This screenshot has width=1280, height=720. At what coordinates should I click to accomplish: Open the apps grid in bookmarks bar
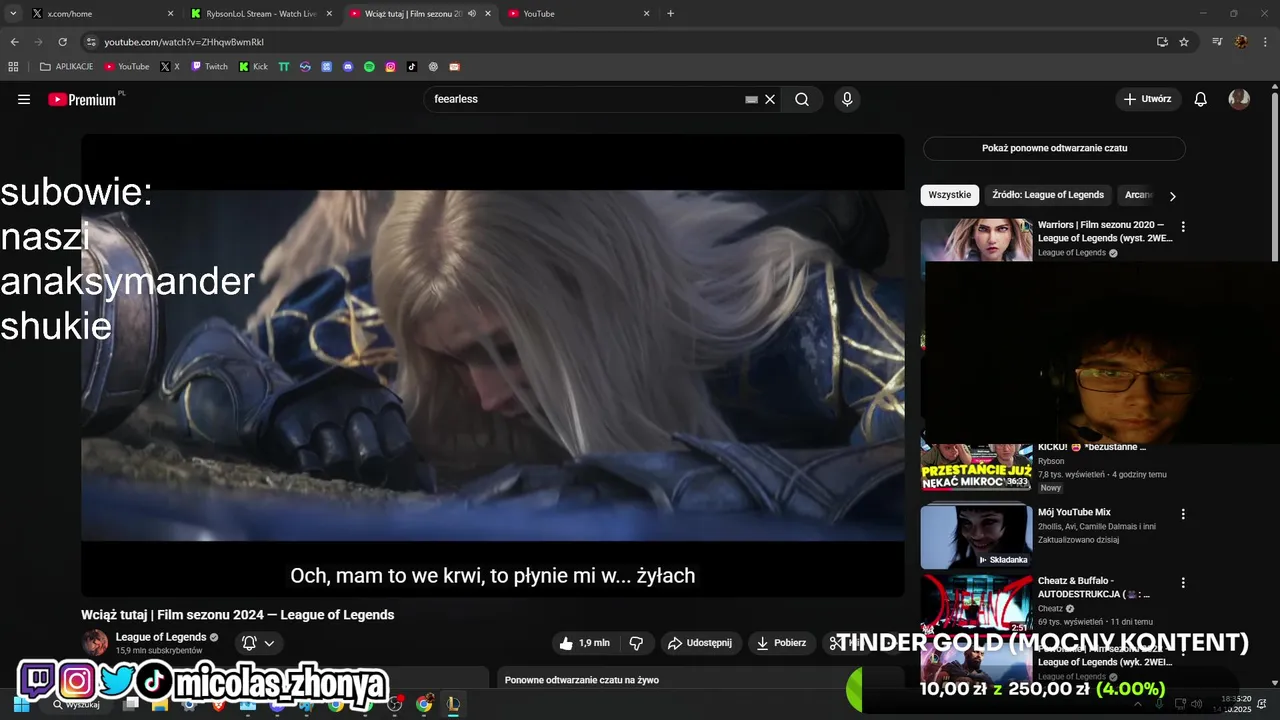[13, 67]
